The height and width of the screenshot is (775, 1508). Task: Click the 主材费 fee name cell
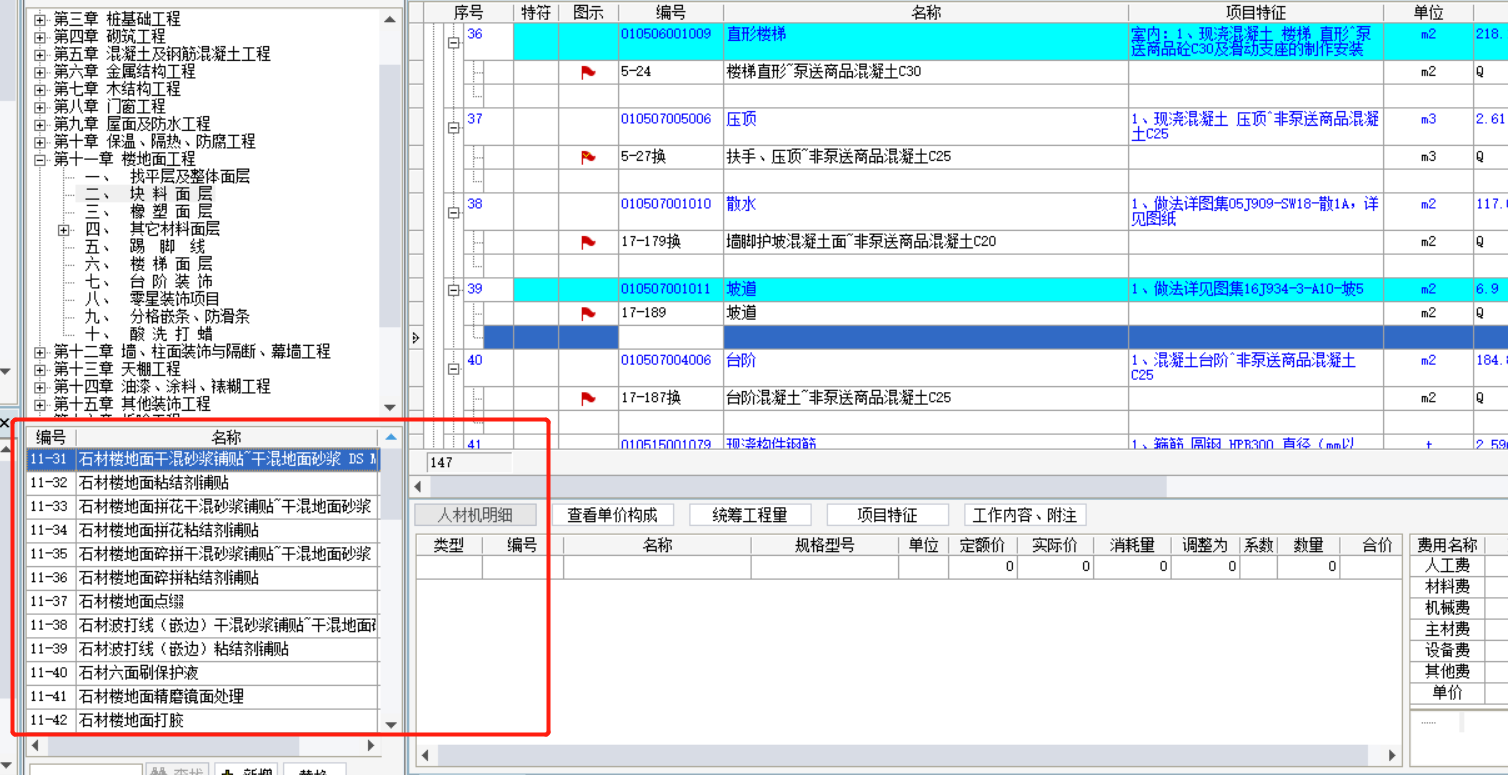point(1447,629)
